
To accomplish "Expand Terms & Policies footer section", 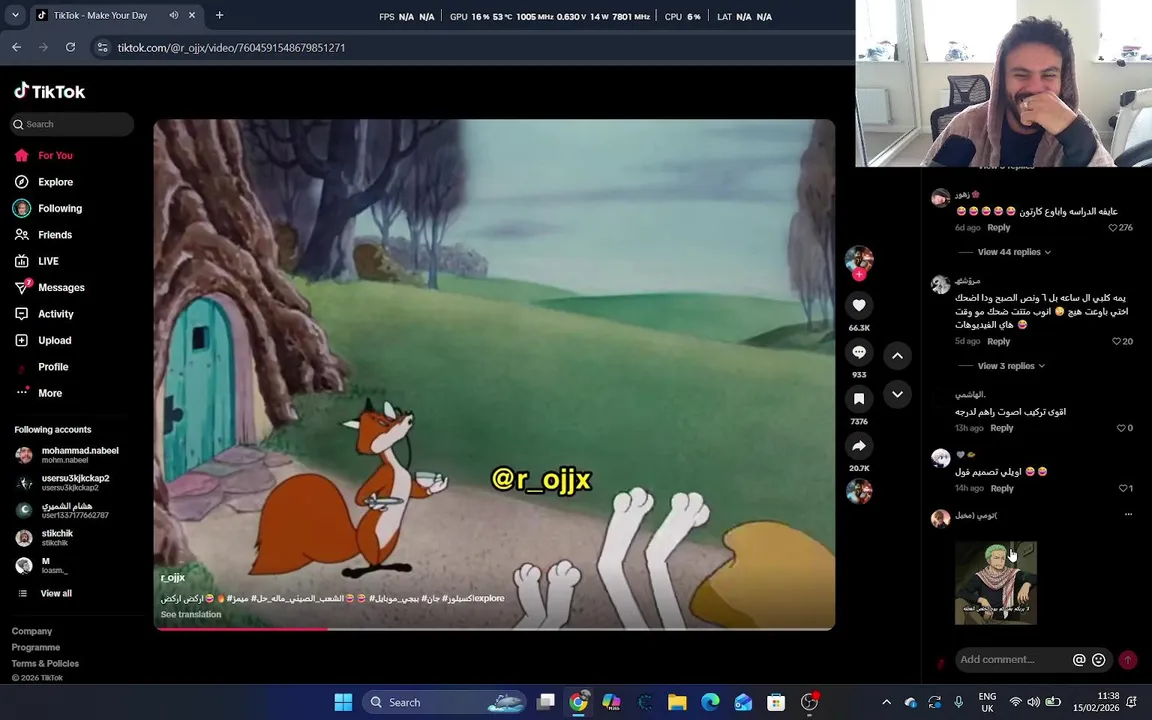I will 45,663.
